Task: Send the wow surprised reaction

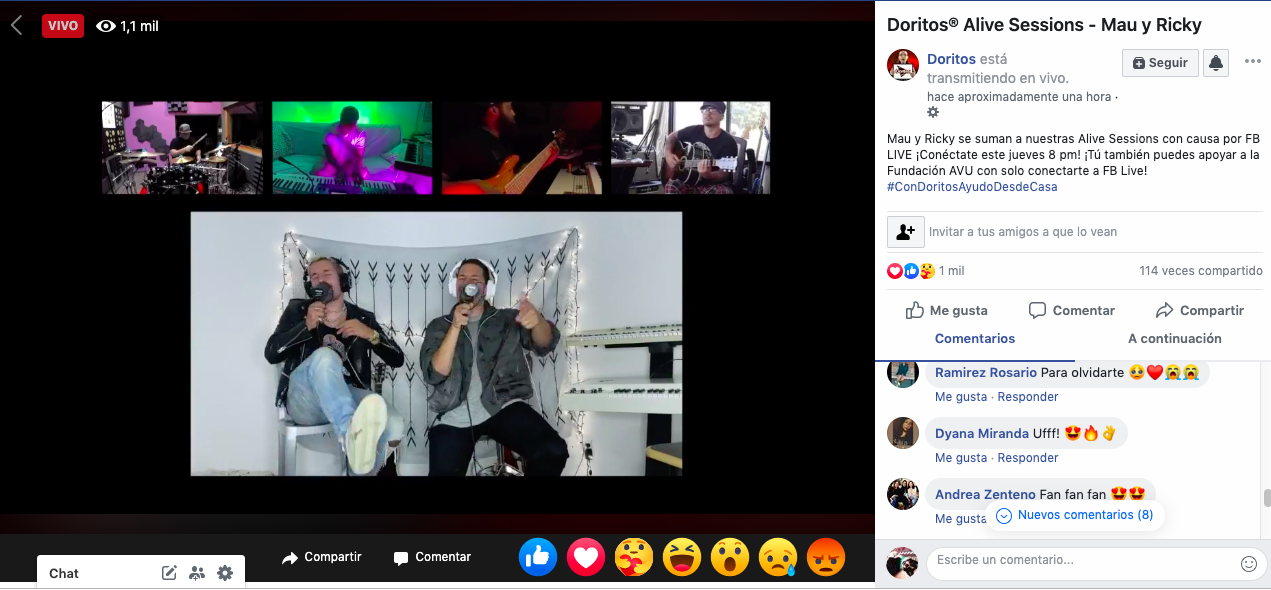Action: (730, 557)
